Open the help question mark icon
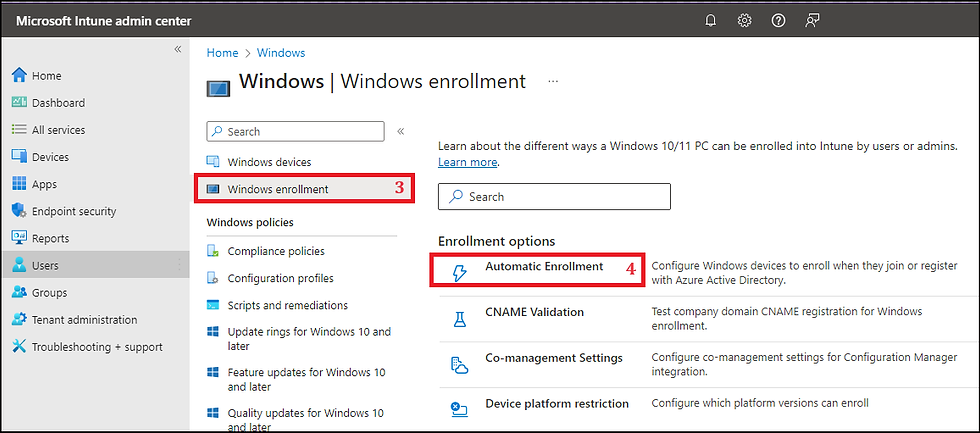 click(778, 21)
